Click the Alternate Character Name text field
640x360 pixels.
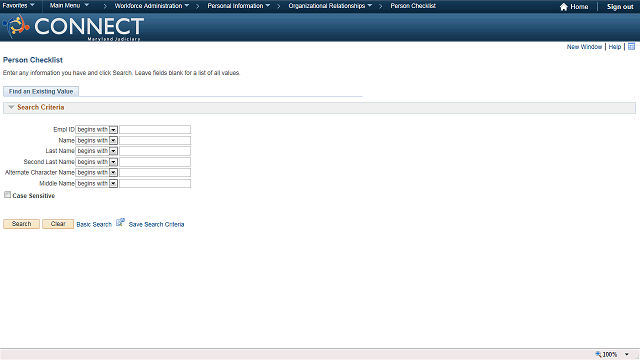(155, 173)
